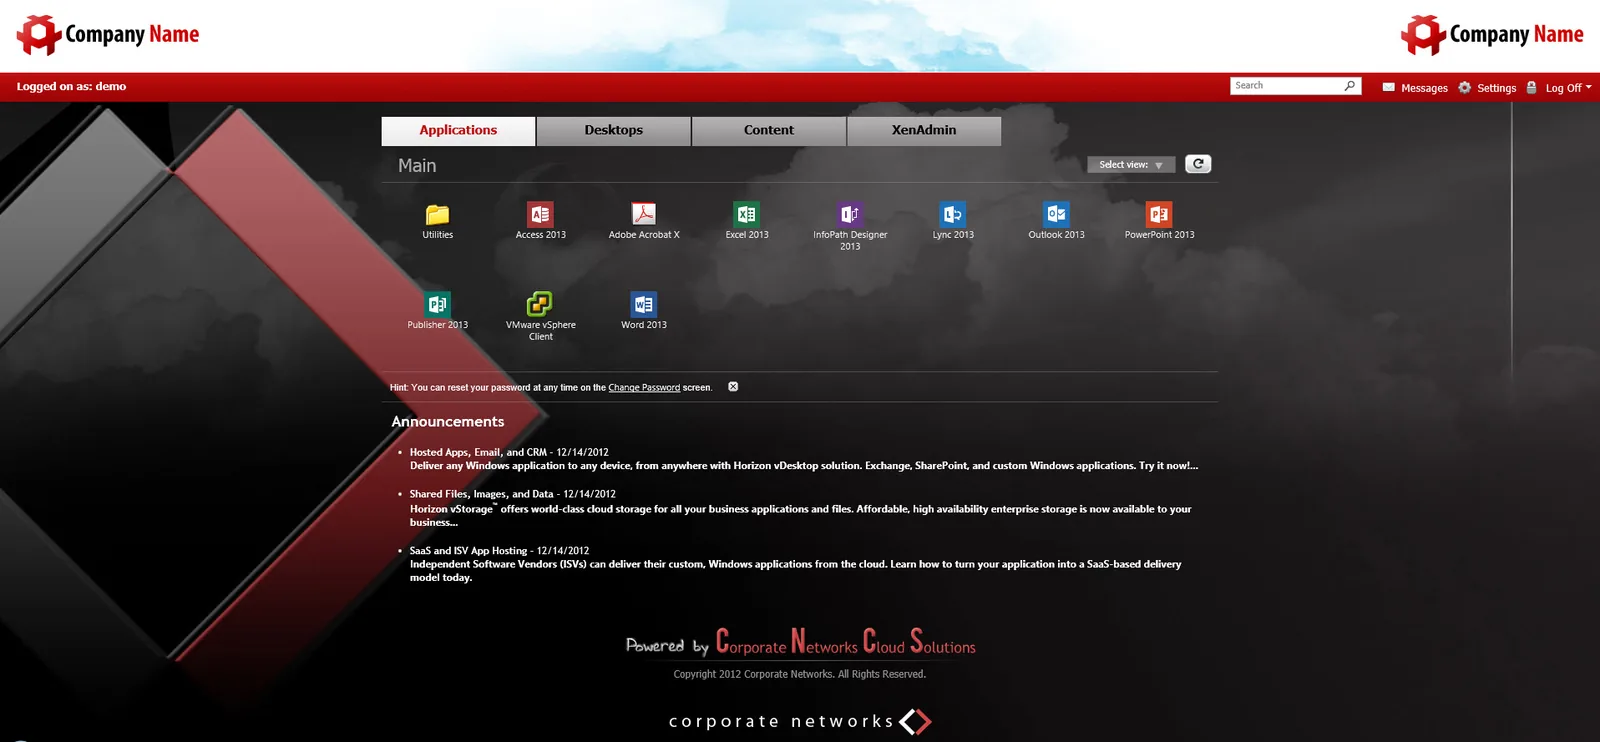Click the 'Main' section heading

coord(417,166)
